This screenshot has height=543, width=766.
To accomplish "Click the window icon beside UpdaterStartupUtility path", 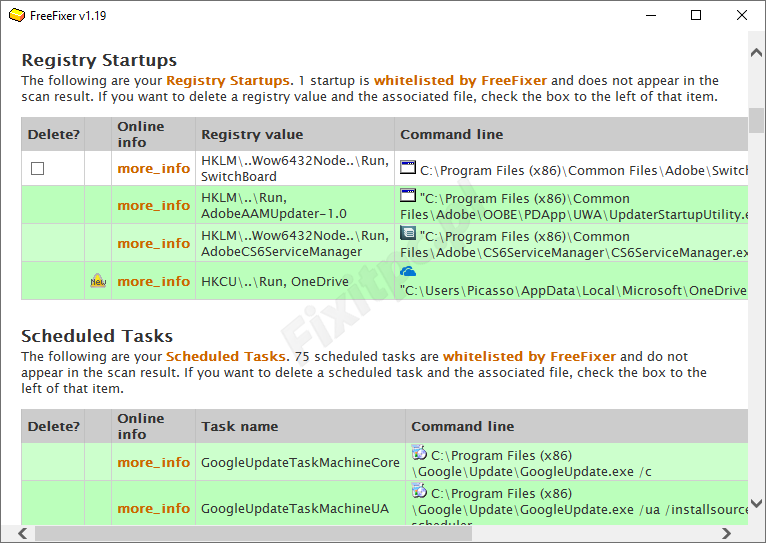I will point(408,195).
